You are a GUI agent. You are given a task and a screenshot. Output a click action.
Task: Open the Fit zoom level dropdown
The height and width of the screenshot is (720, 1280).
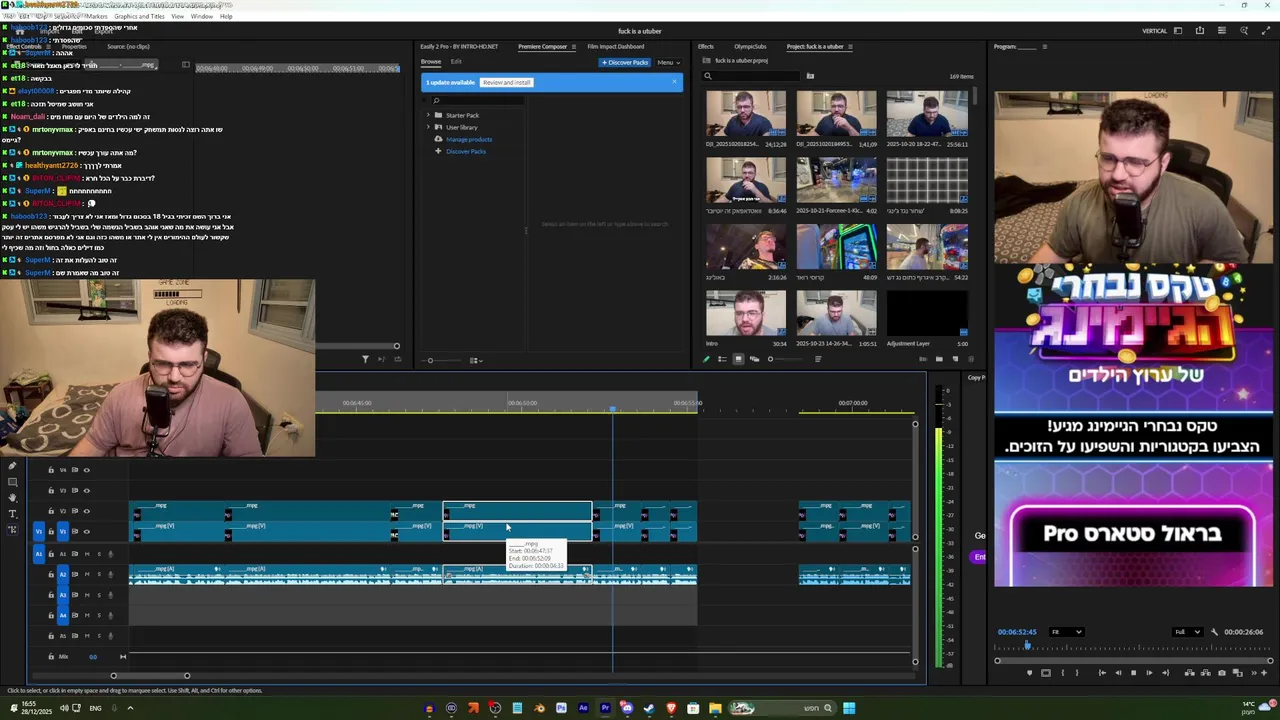[x=1066, y=632]
